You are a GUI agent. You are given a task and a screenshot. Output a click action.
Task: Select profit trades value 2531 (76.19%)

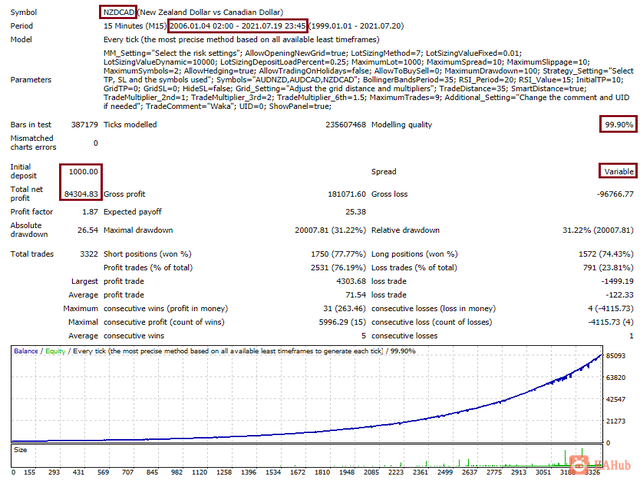point(338,268)
